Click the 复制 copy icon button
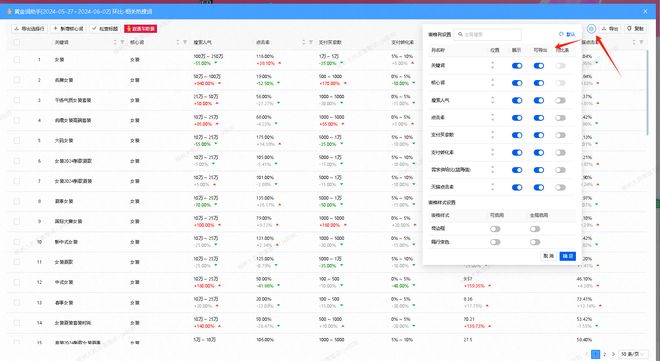The height and width of the screenshot is (361, 660). [636, 29]
